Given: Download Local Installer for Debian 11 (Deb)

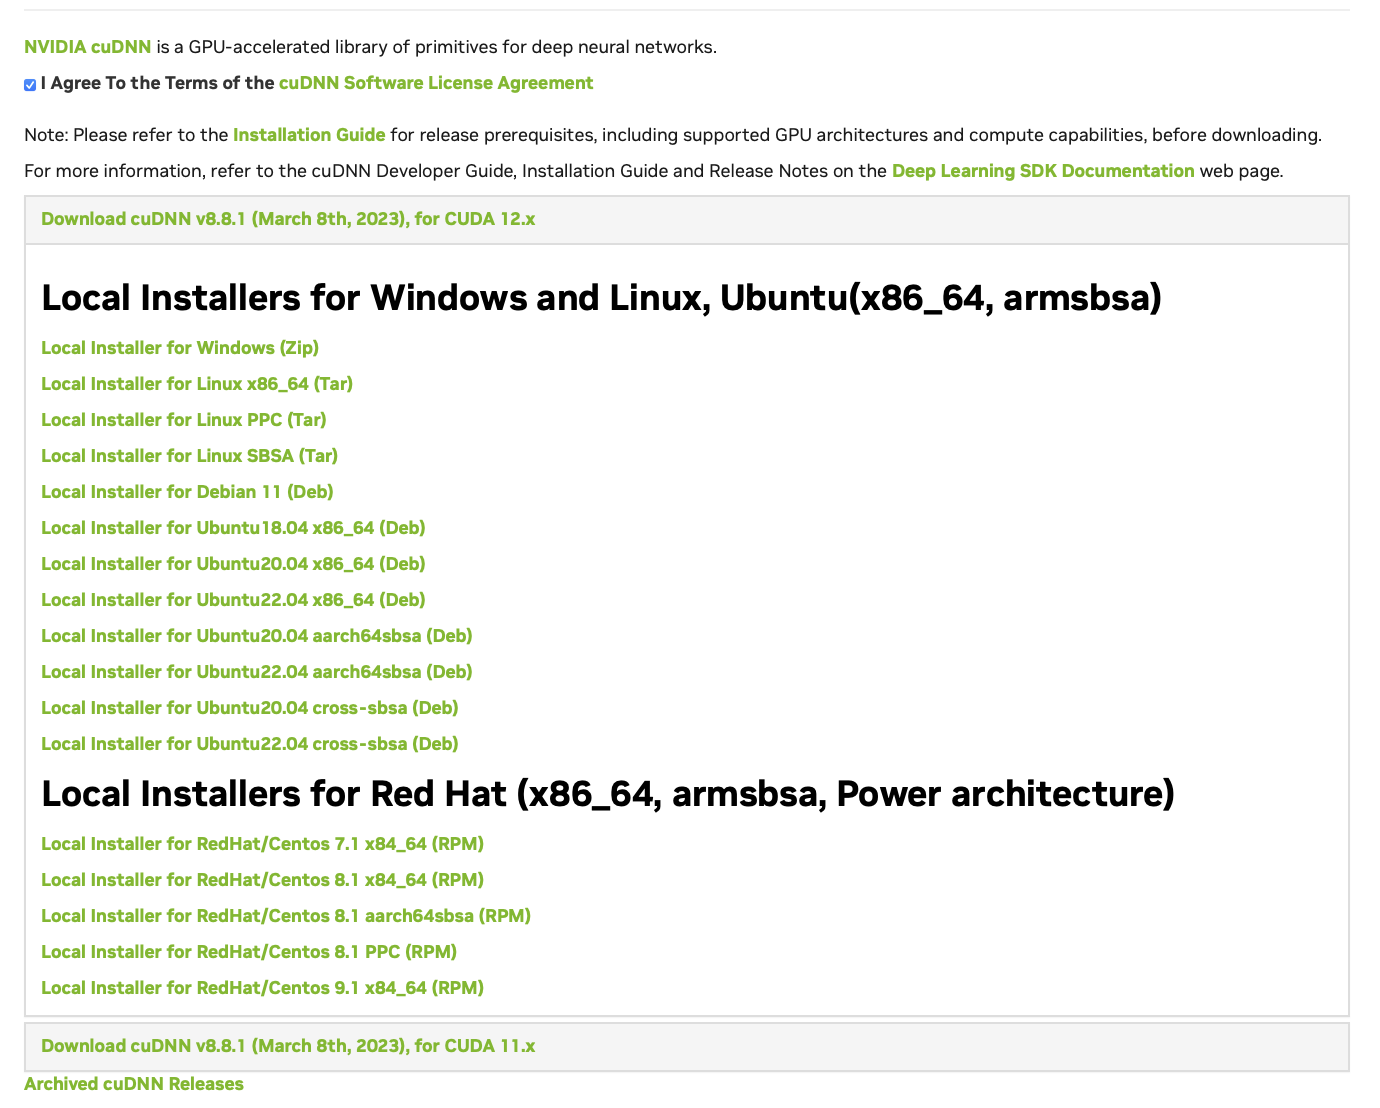Looking at the screenshot, I should click(187, 492).
